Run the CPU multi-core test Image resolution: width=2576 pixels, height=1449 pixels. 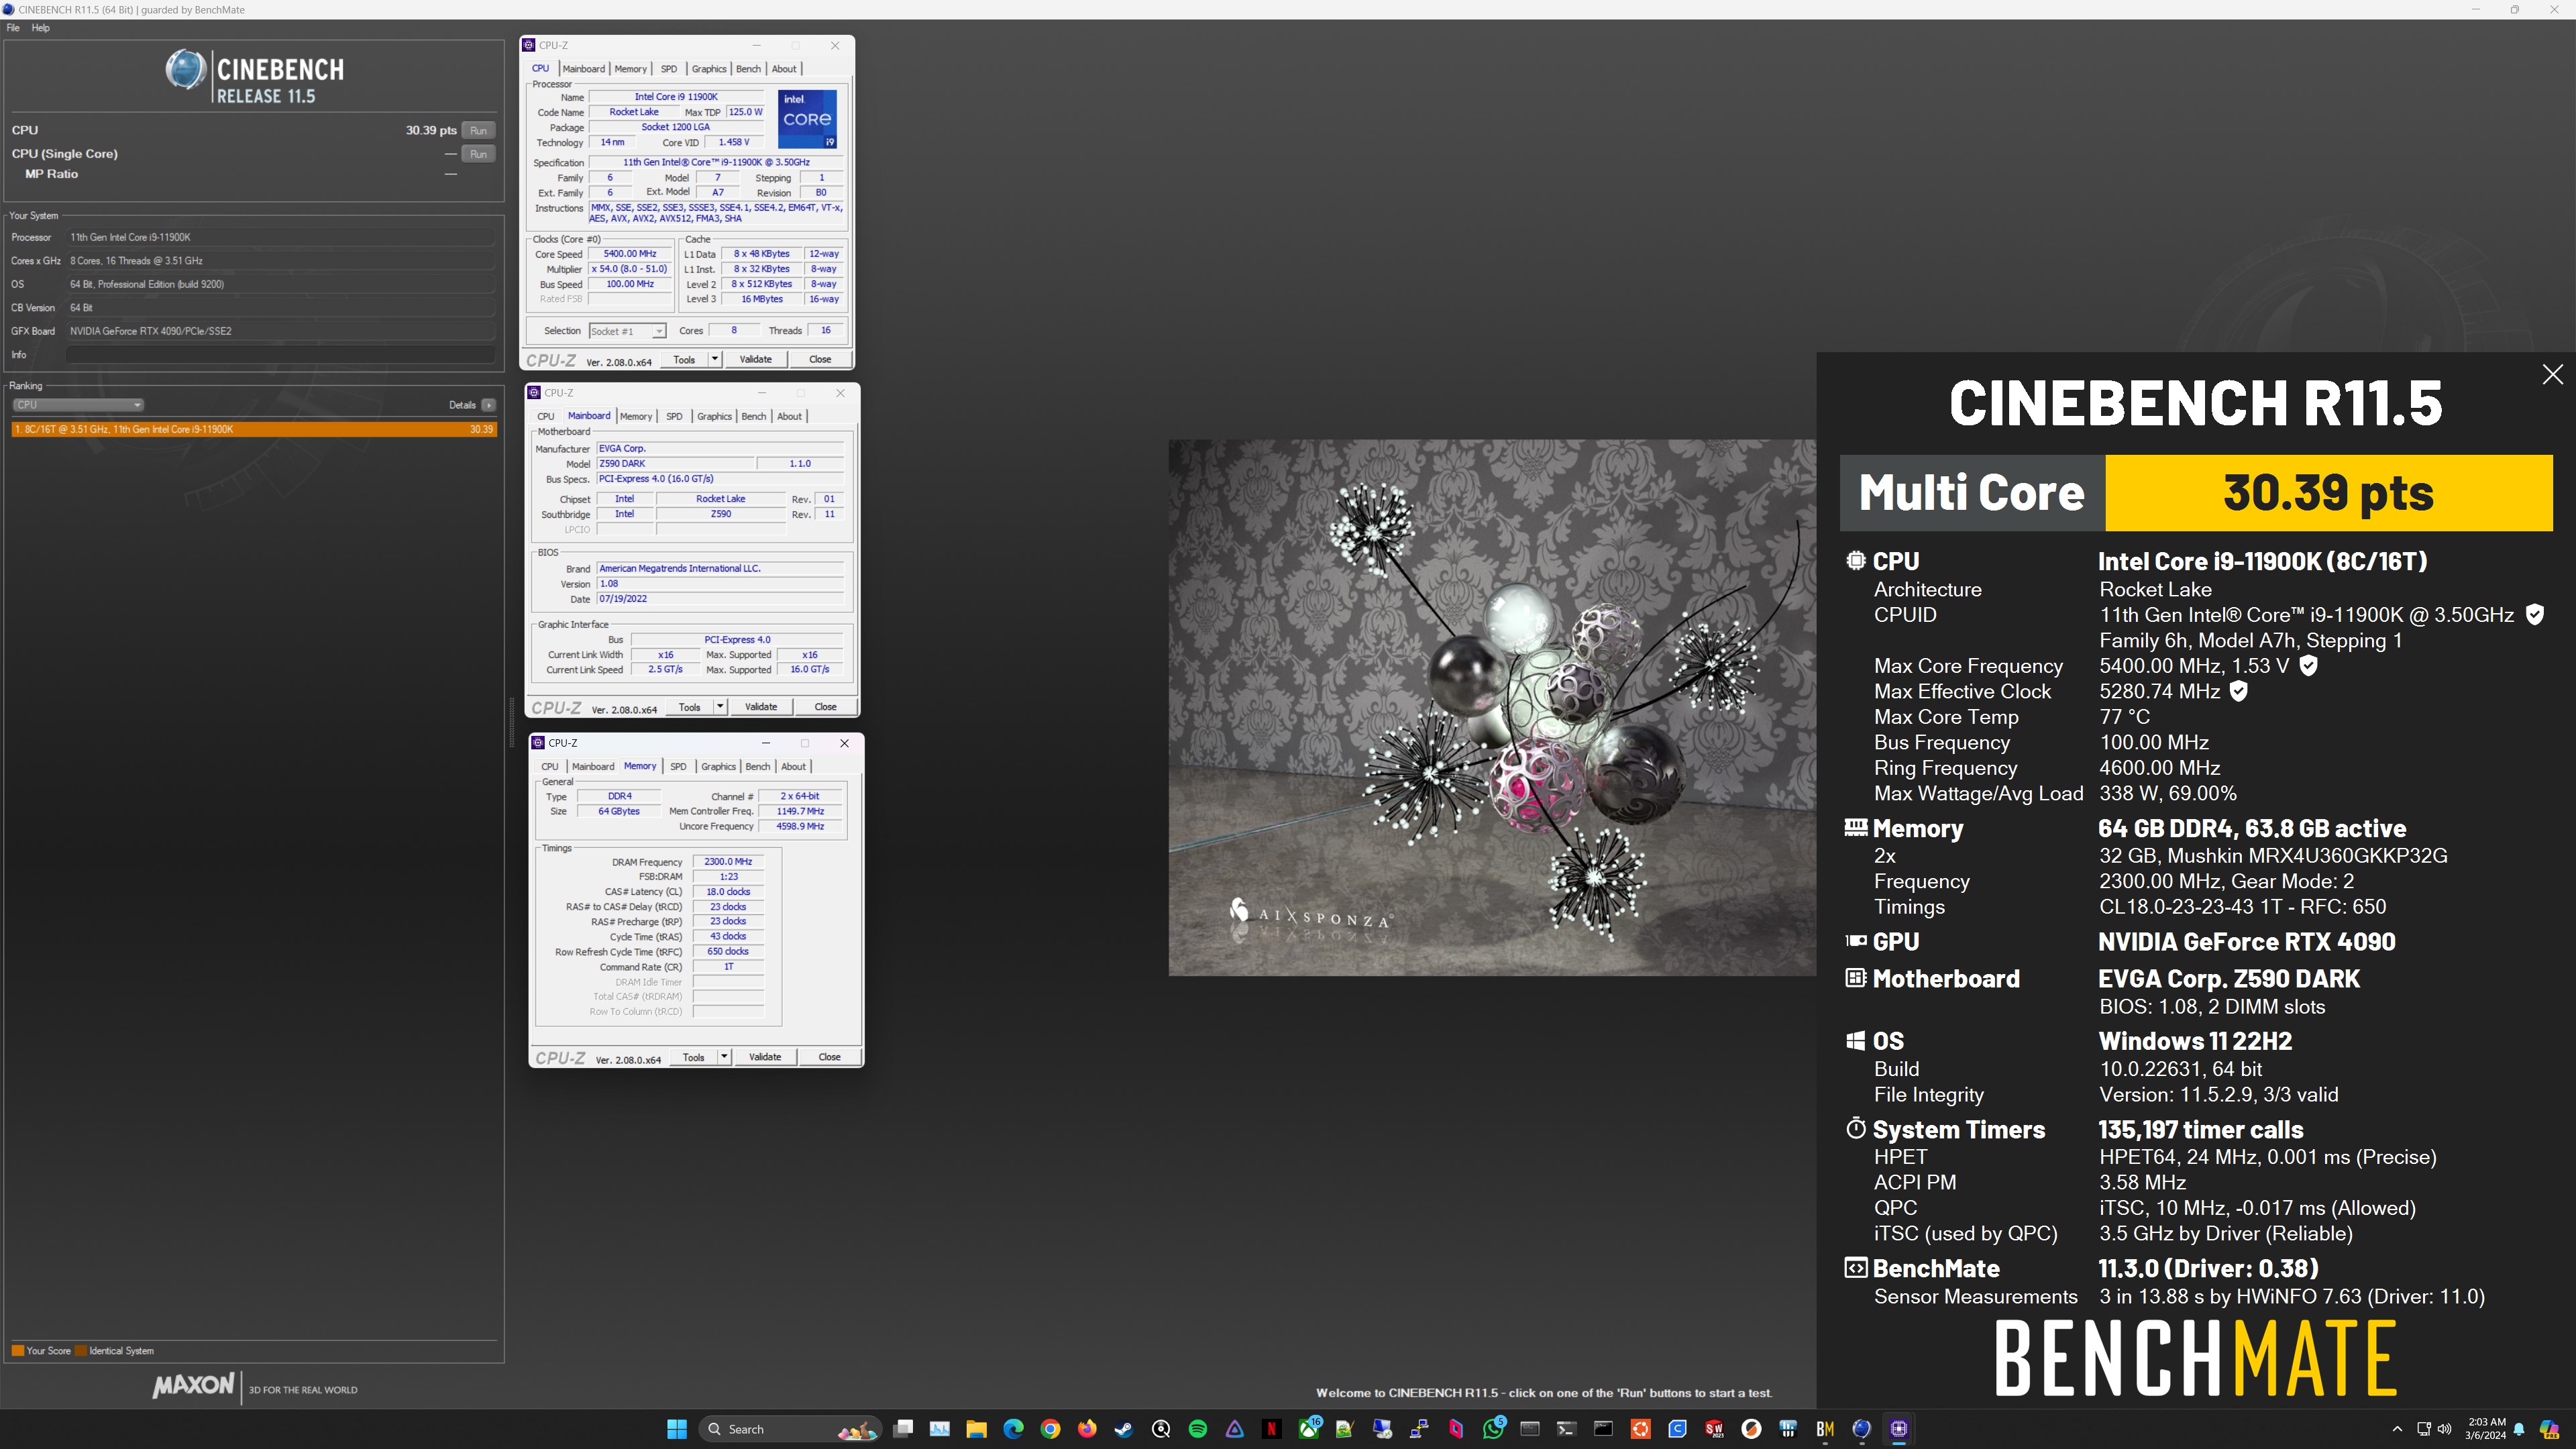click(x=478, y=131)
